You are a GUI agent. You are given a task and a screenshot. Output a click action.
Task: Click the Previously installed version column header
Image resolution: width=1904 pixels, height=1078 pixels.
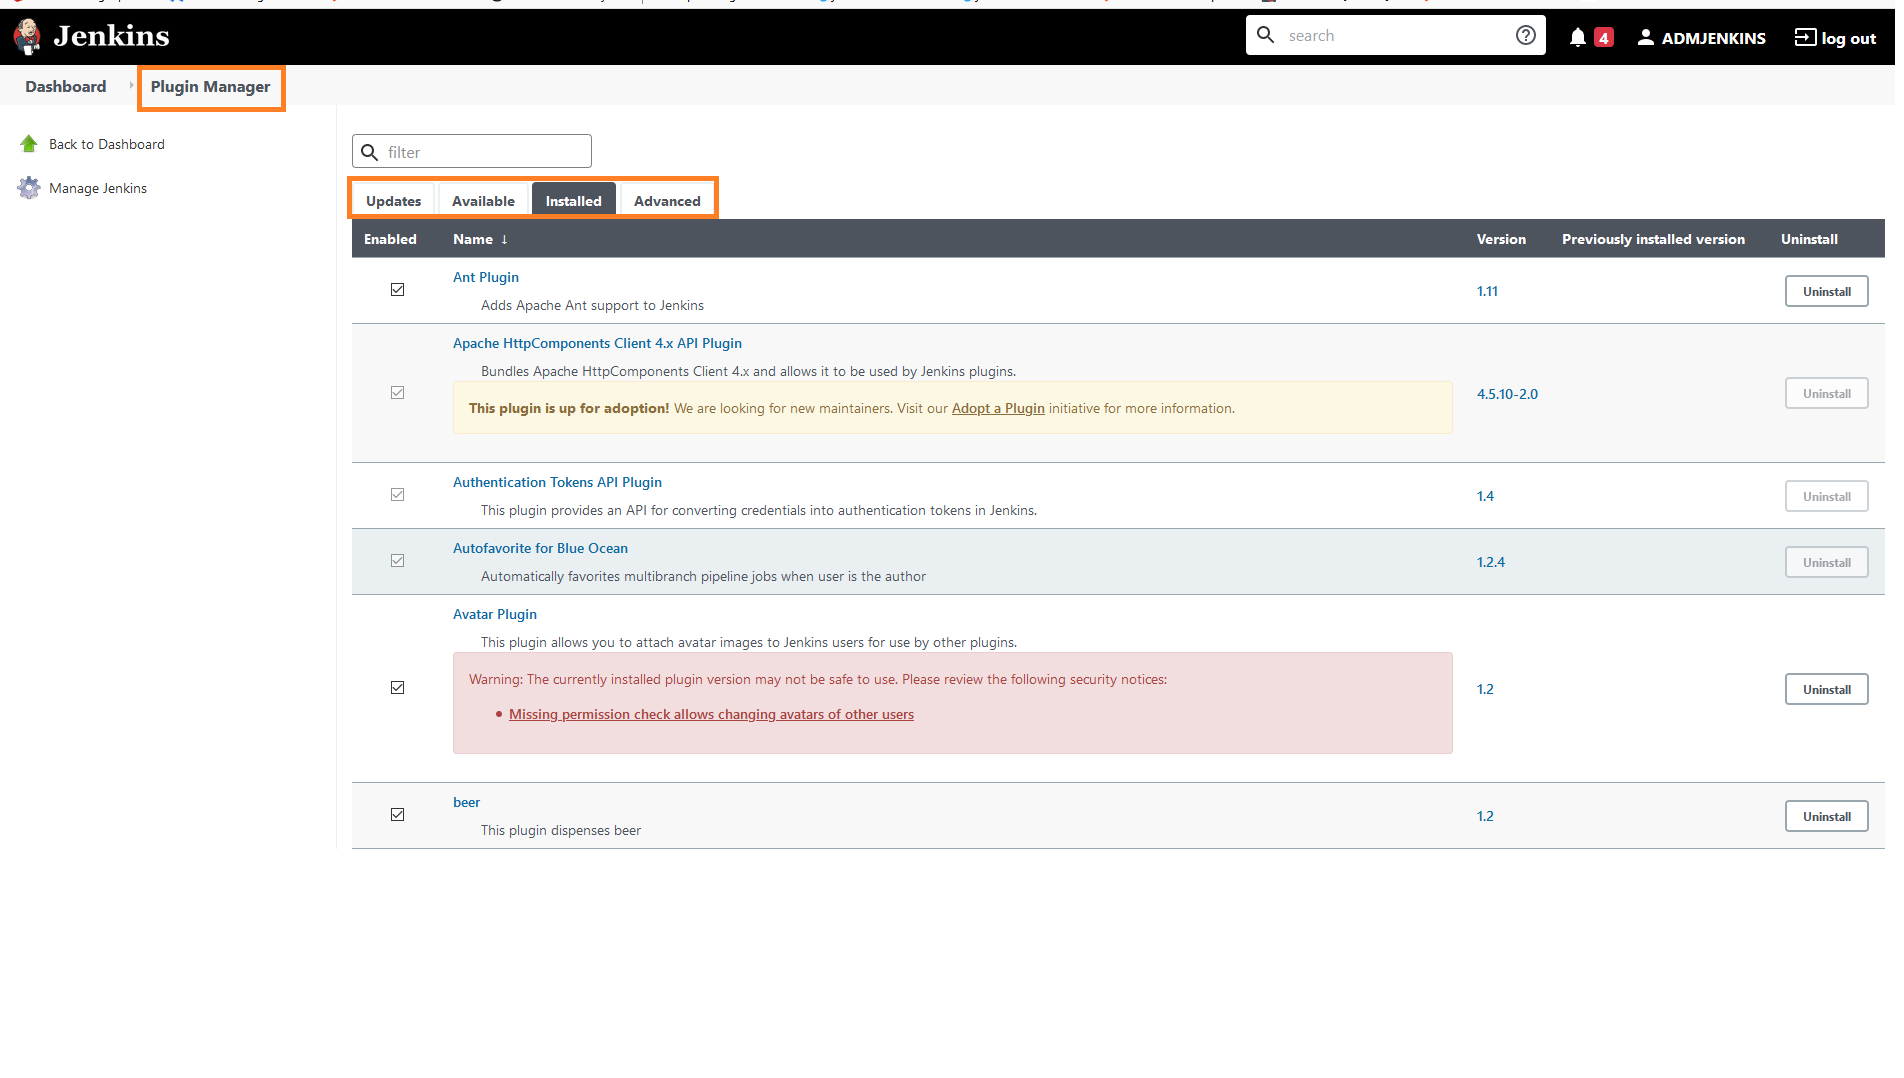(1653, 239)
